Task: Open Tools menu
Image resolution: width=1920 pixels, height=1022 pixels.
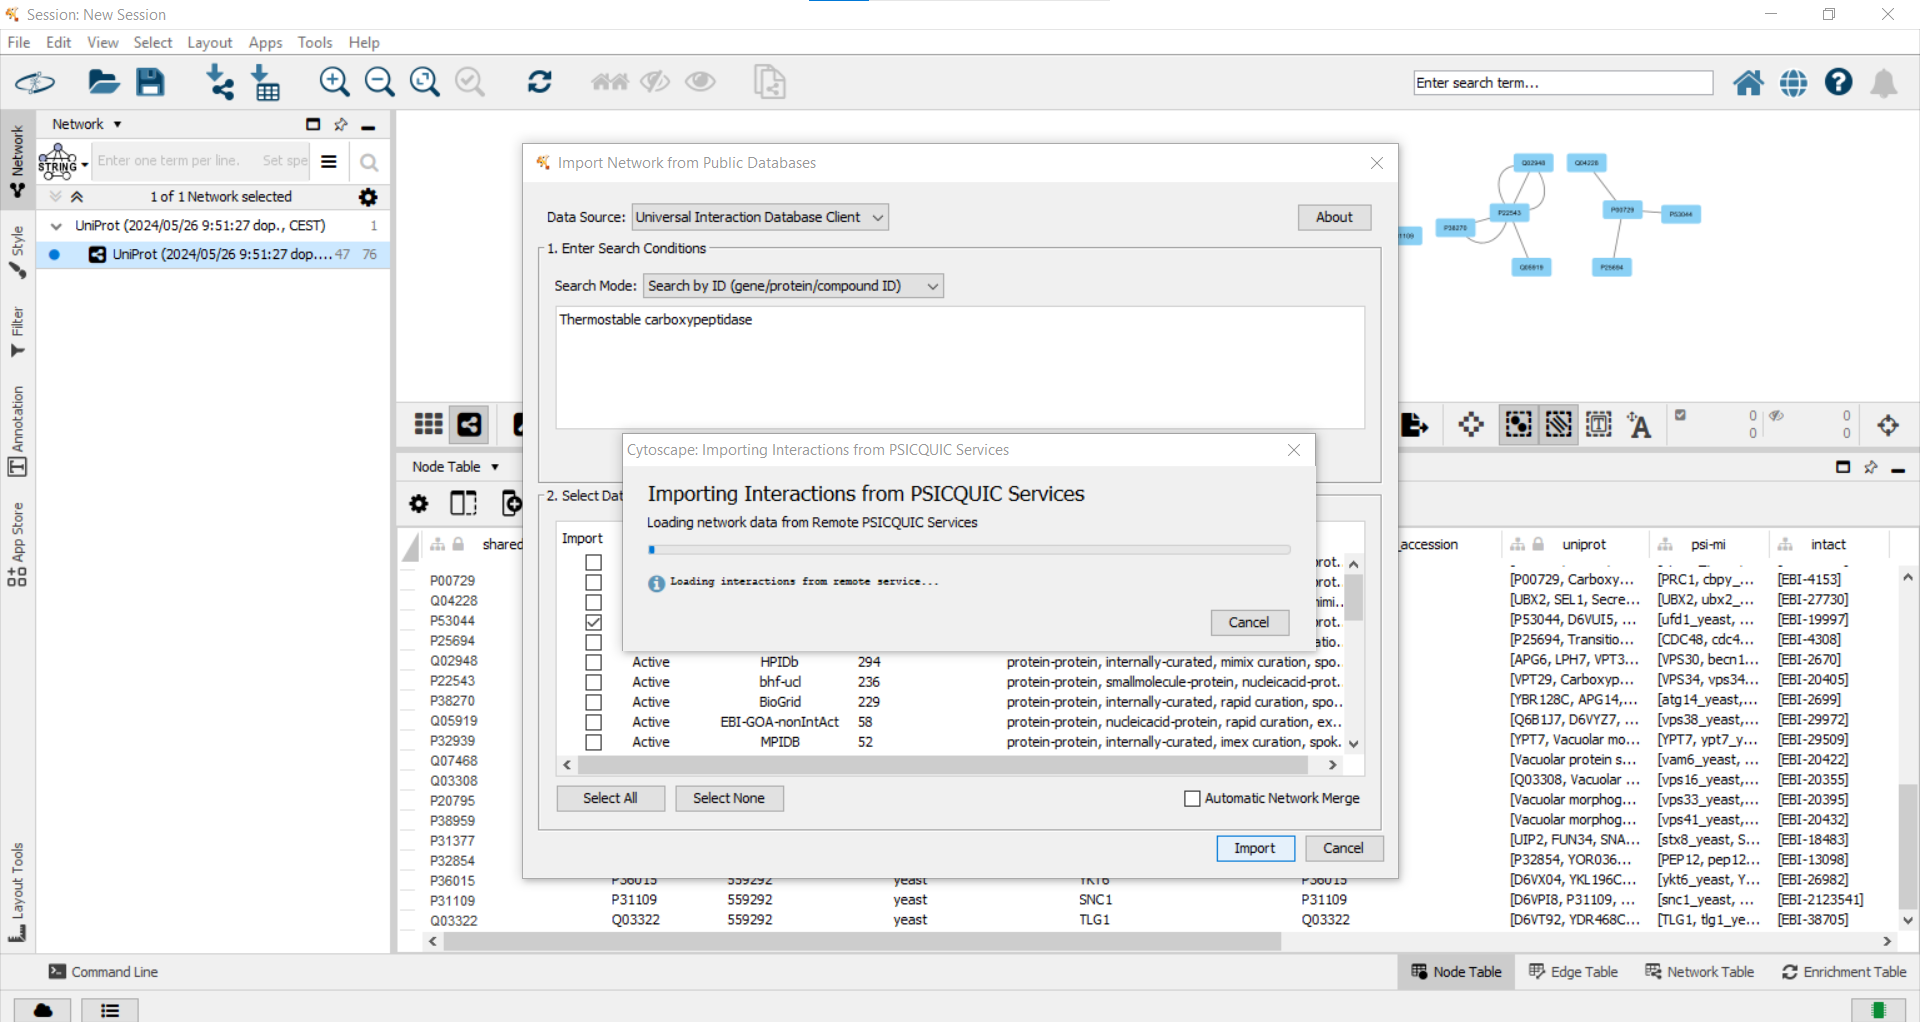Action: 315,42
